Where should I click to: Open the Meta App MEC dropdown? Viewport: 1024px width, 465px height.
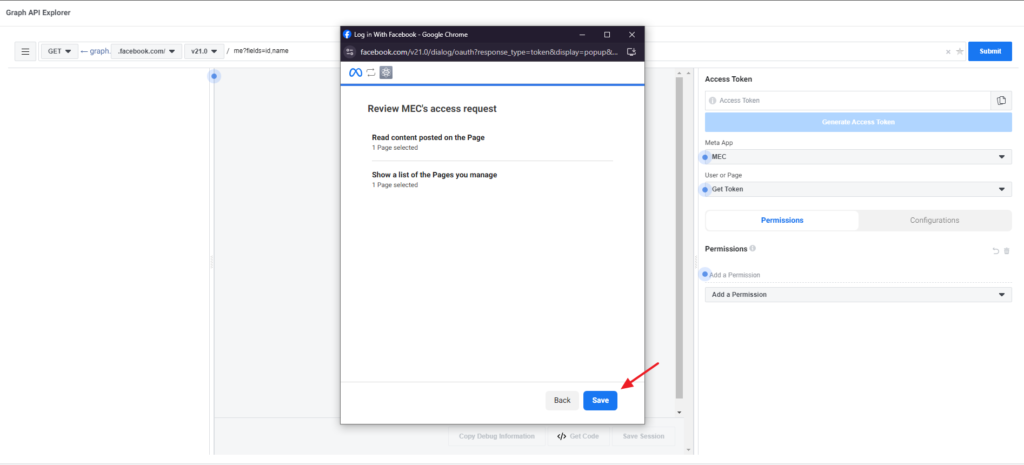(x=857, y=157)
